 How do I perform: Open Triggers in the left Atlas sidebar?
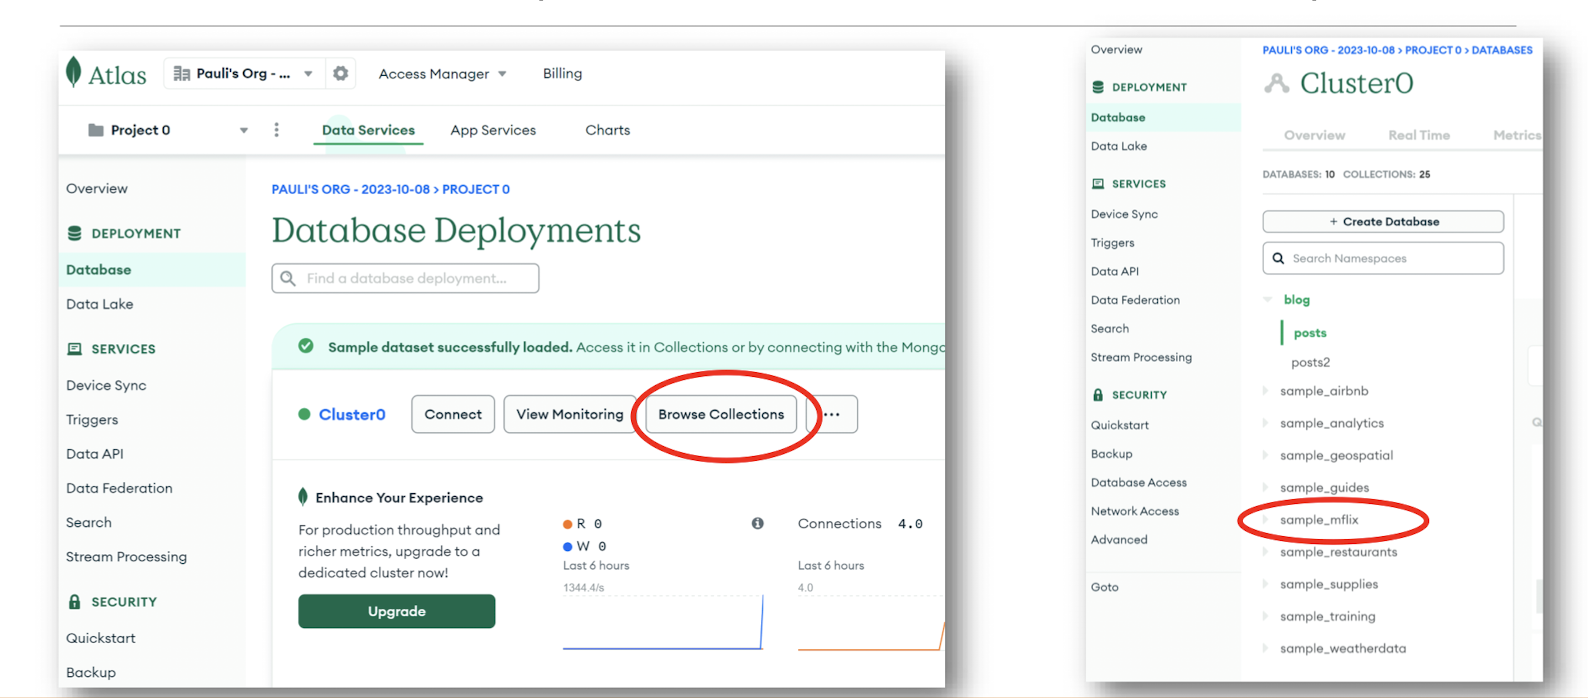92,420
